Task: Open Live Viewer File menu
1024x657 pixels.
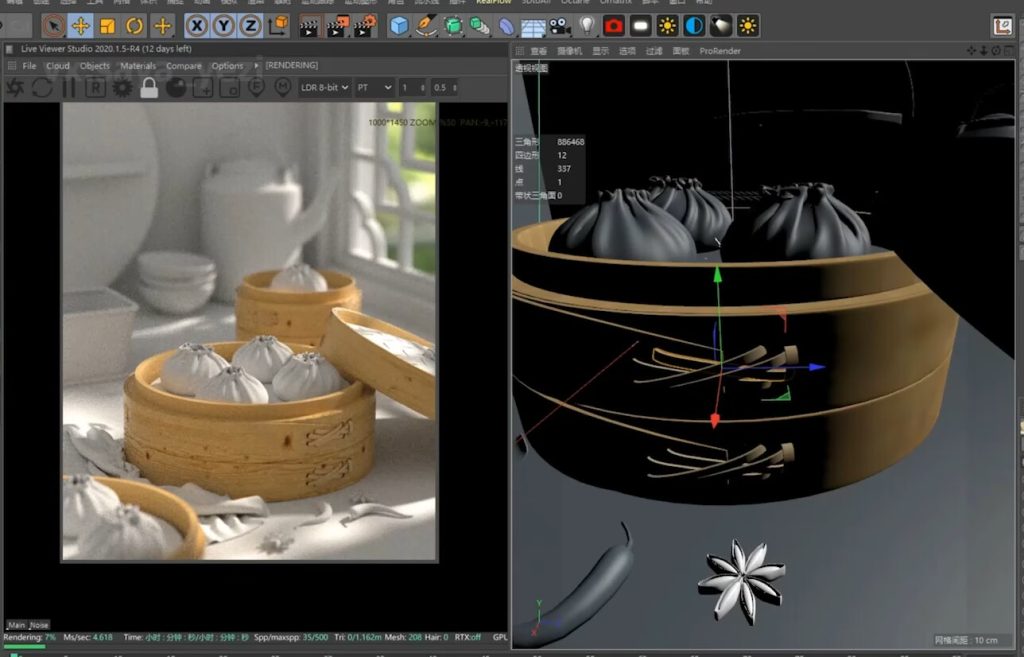Action: click(x=29, y=66)
